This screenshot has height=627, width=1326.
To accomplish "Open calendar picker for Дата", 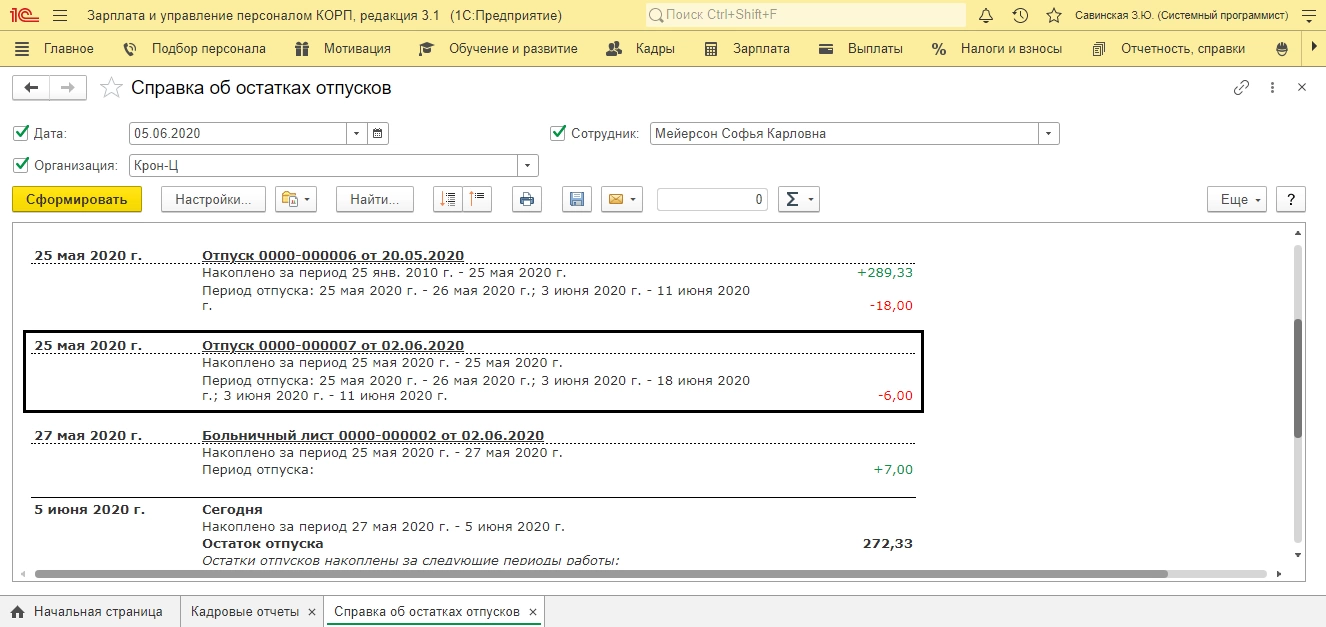I will coord(378,133).
